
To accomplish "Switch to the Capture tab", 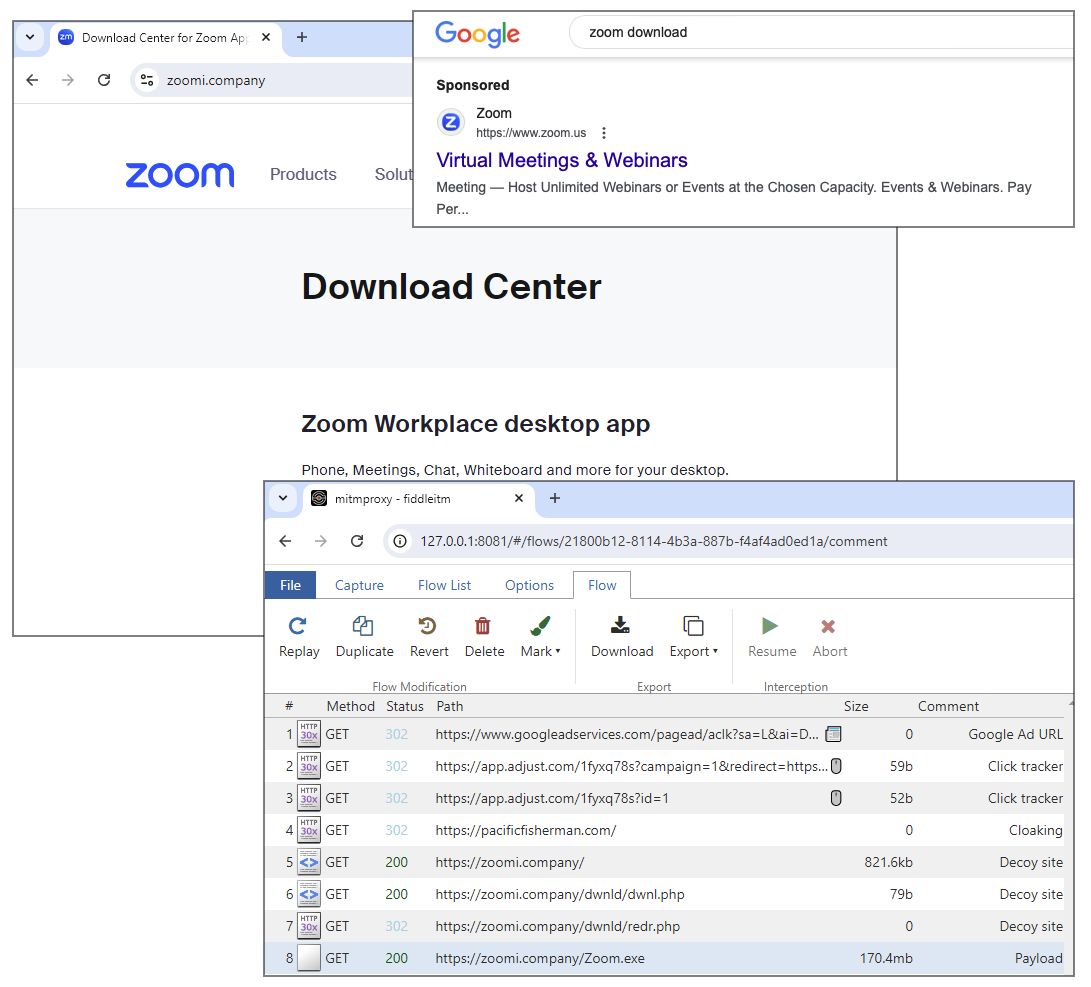I will point(359,585).
